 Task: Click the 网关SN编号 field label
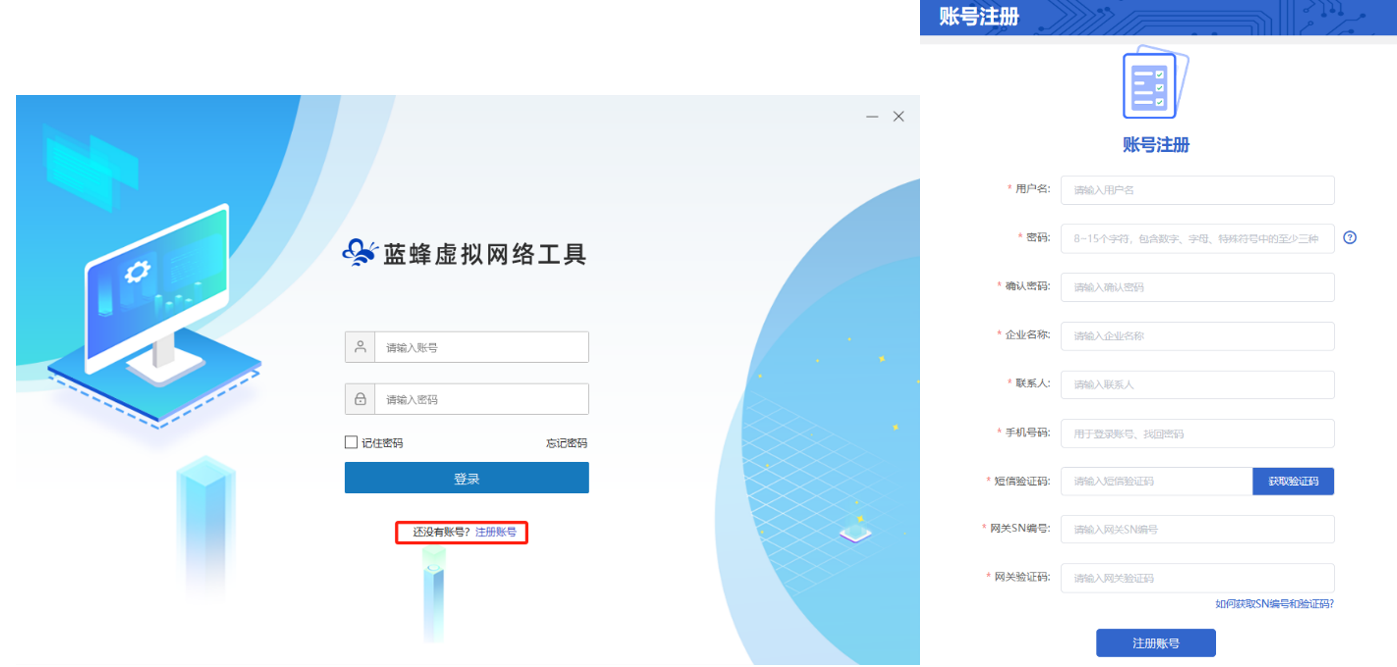(1020, 528)
